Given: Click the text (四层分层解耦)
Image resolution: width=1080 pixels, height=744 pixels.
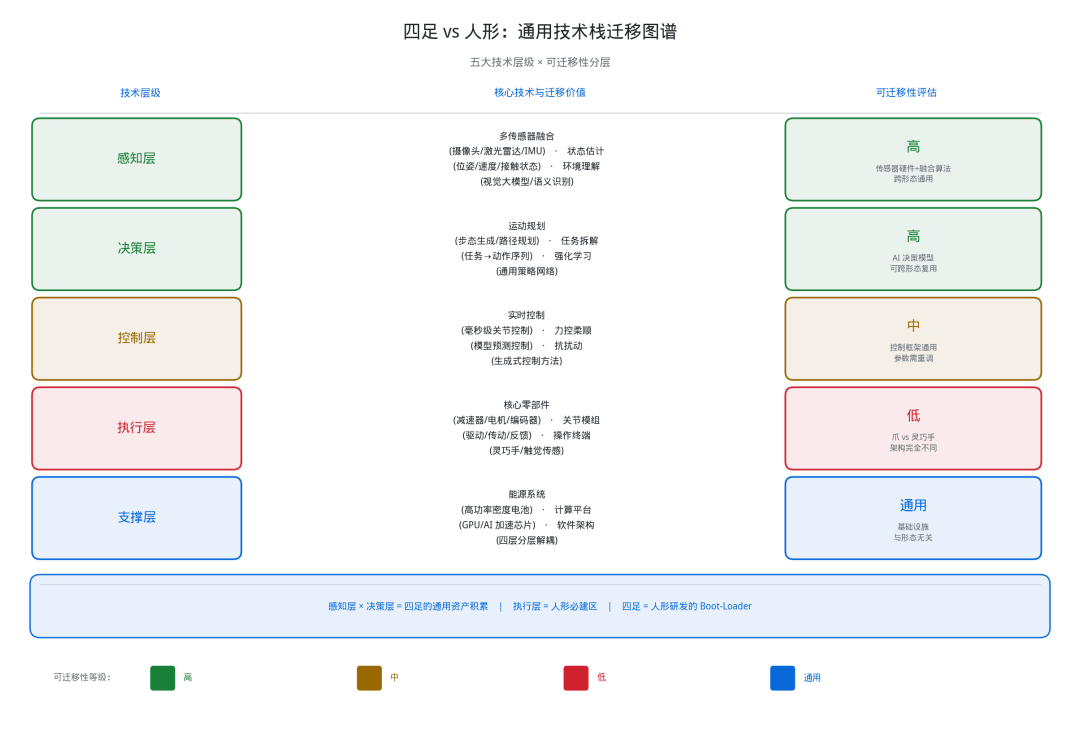Looking at the screenshot, I should coord(527,540).
